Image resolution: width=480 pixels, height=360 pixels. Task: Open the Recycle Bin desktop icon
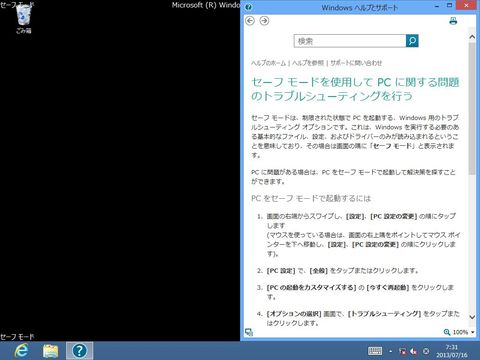[x=24, y=19]
